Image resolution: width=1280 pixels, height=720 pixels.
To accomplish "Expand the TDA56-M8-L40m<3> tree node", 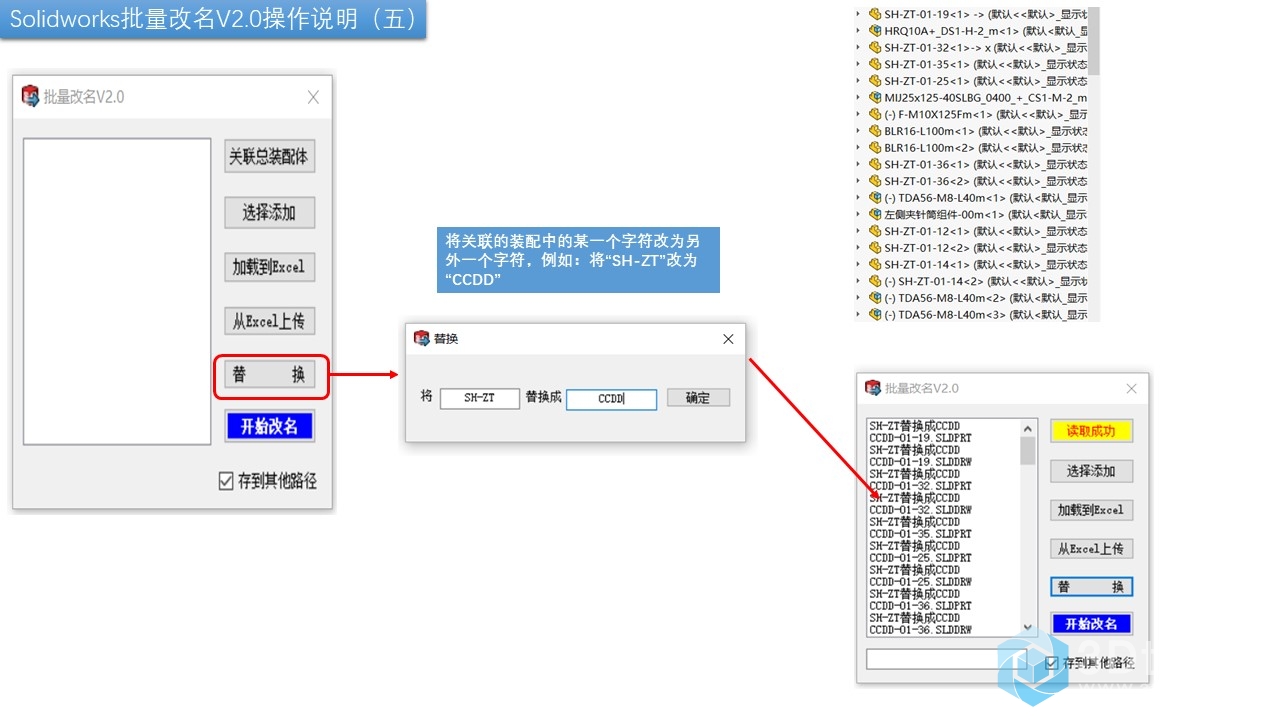I will click(x=859, y=314).
